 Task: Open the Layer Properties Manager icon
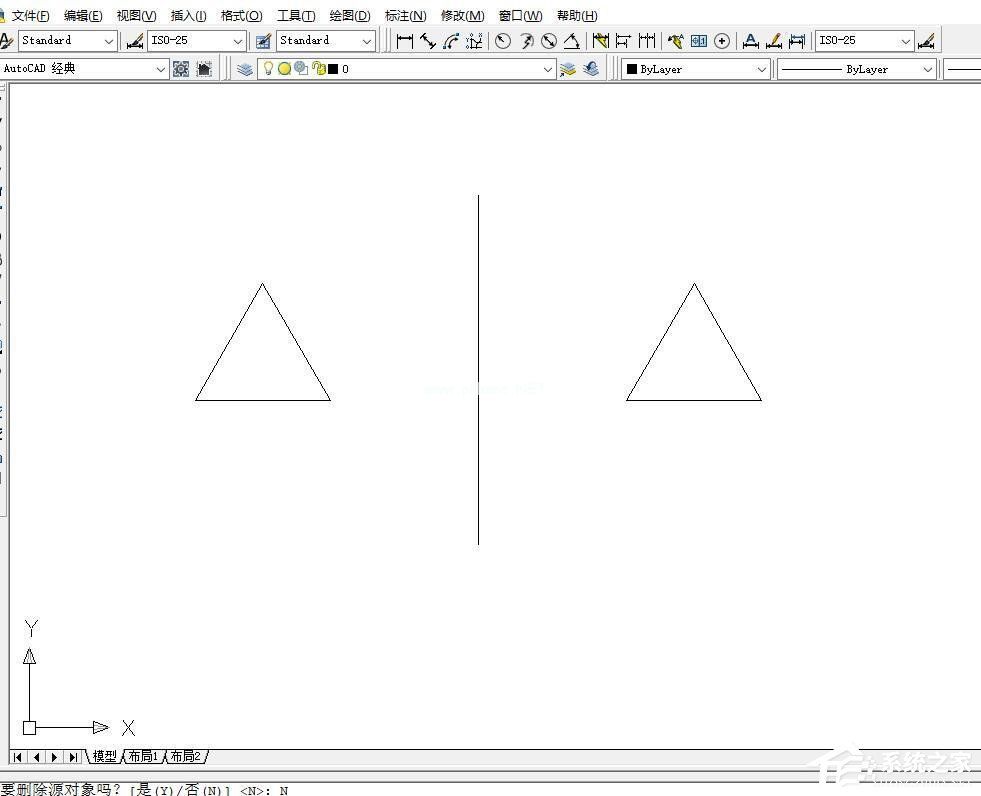245,69
